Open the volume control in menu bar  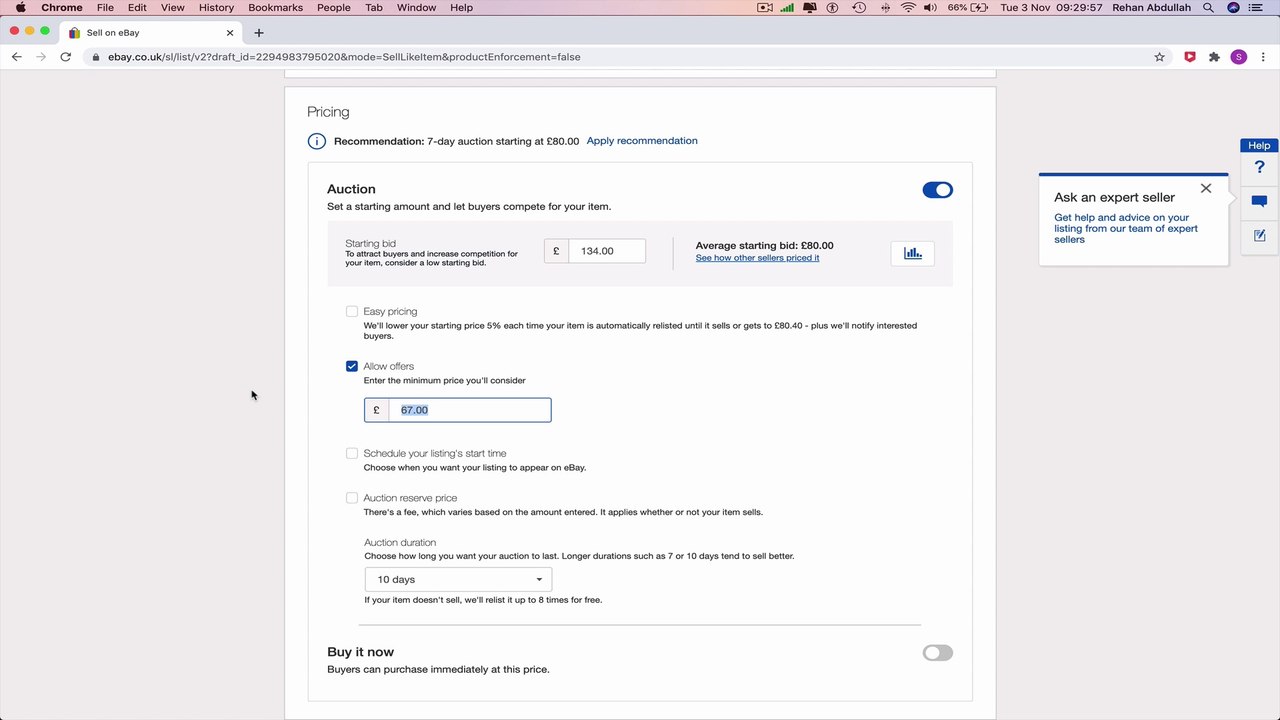click(931, 7)
